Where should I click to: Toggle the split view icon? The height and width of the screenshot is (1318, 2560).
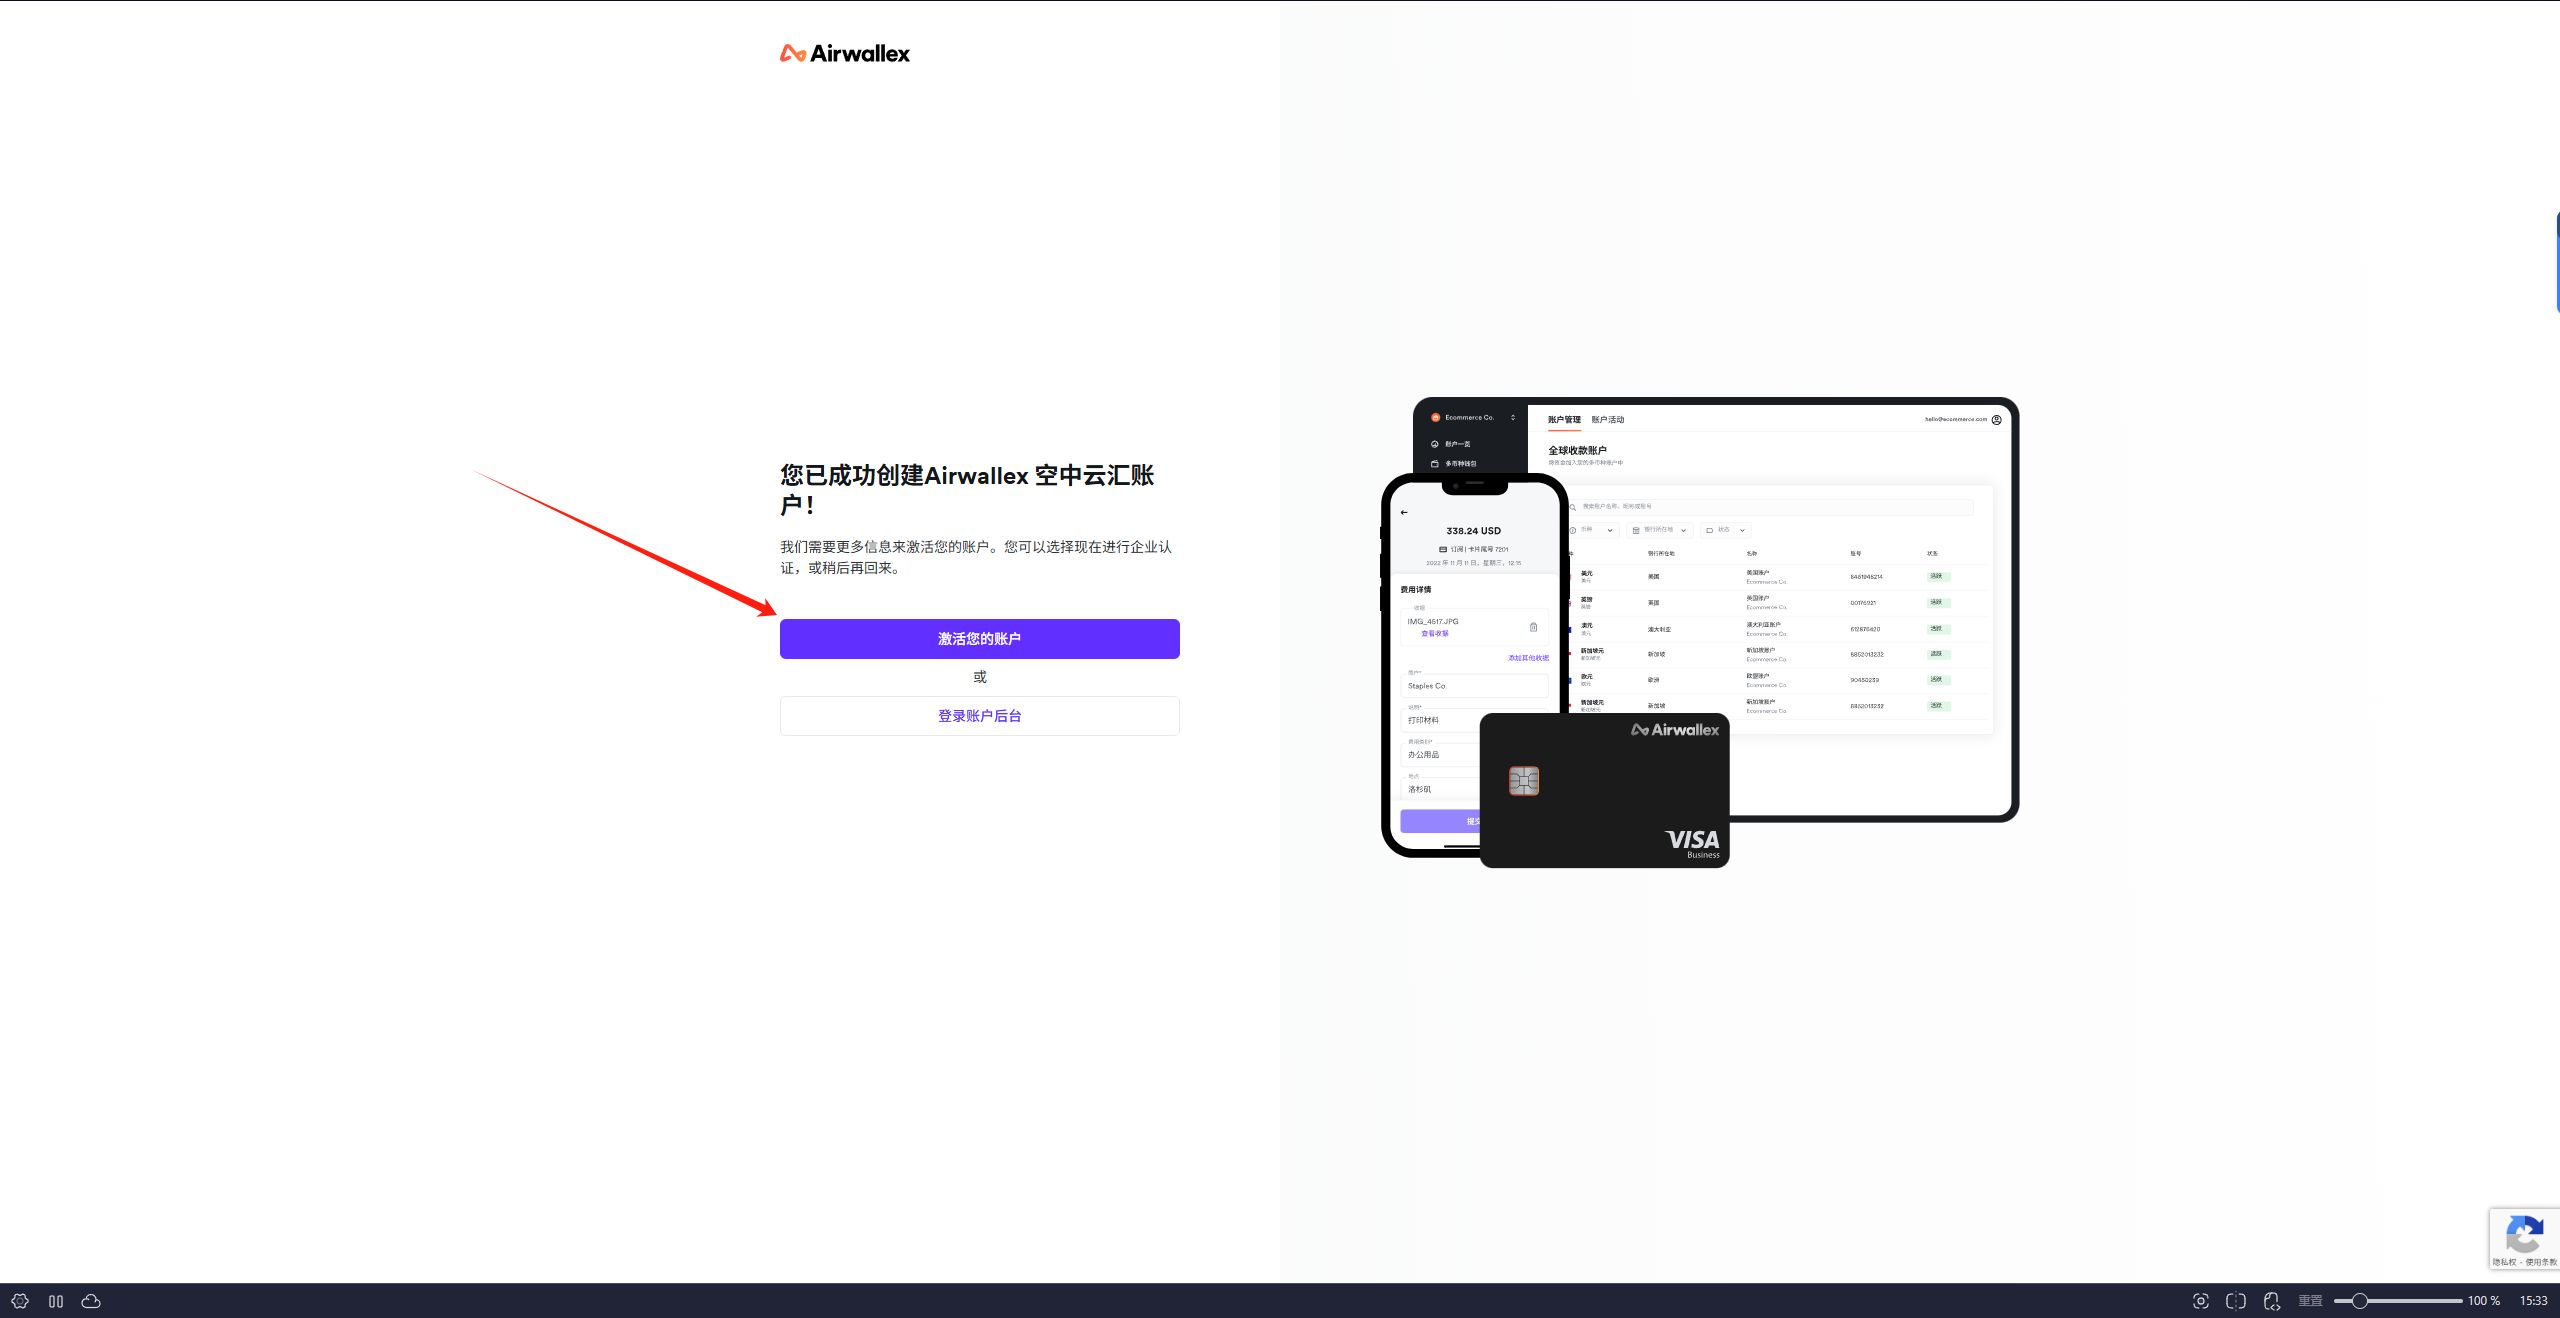2236,1301
